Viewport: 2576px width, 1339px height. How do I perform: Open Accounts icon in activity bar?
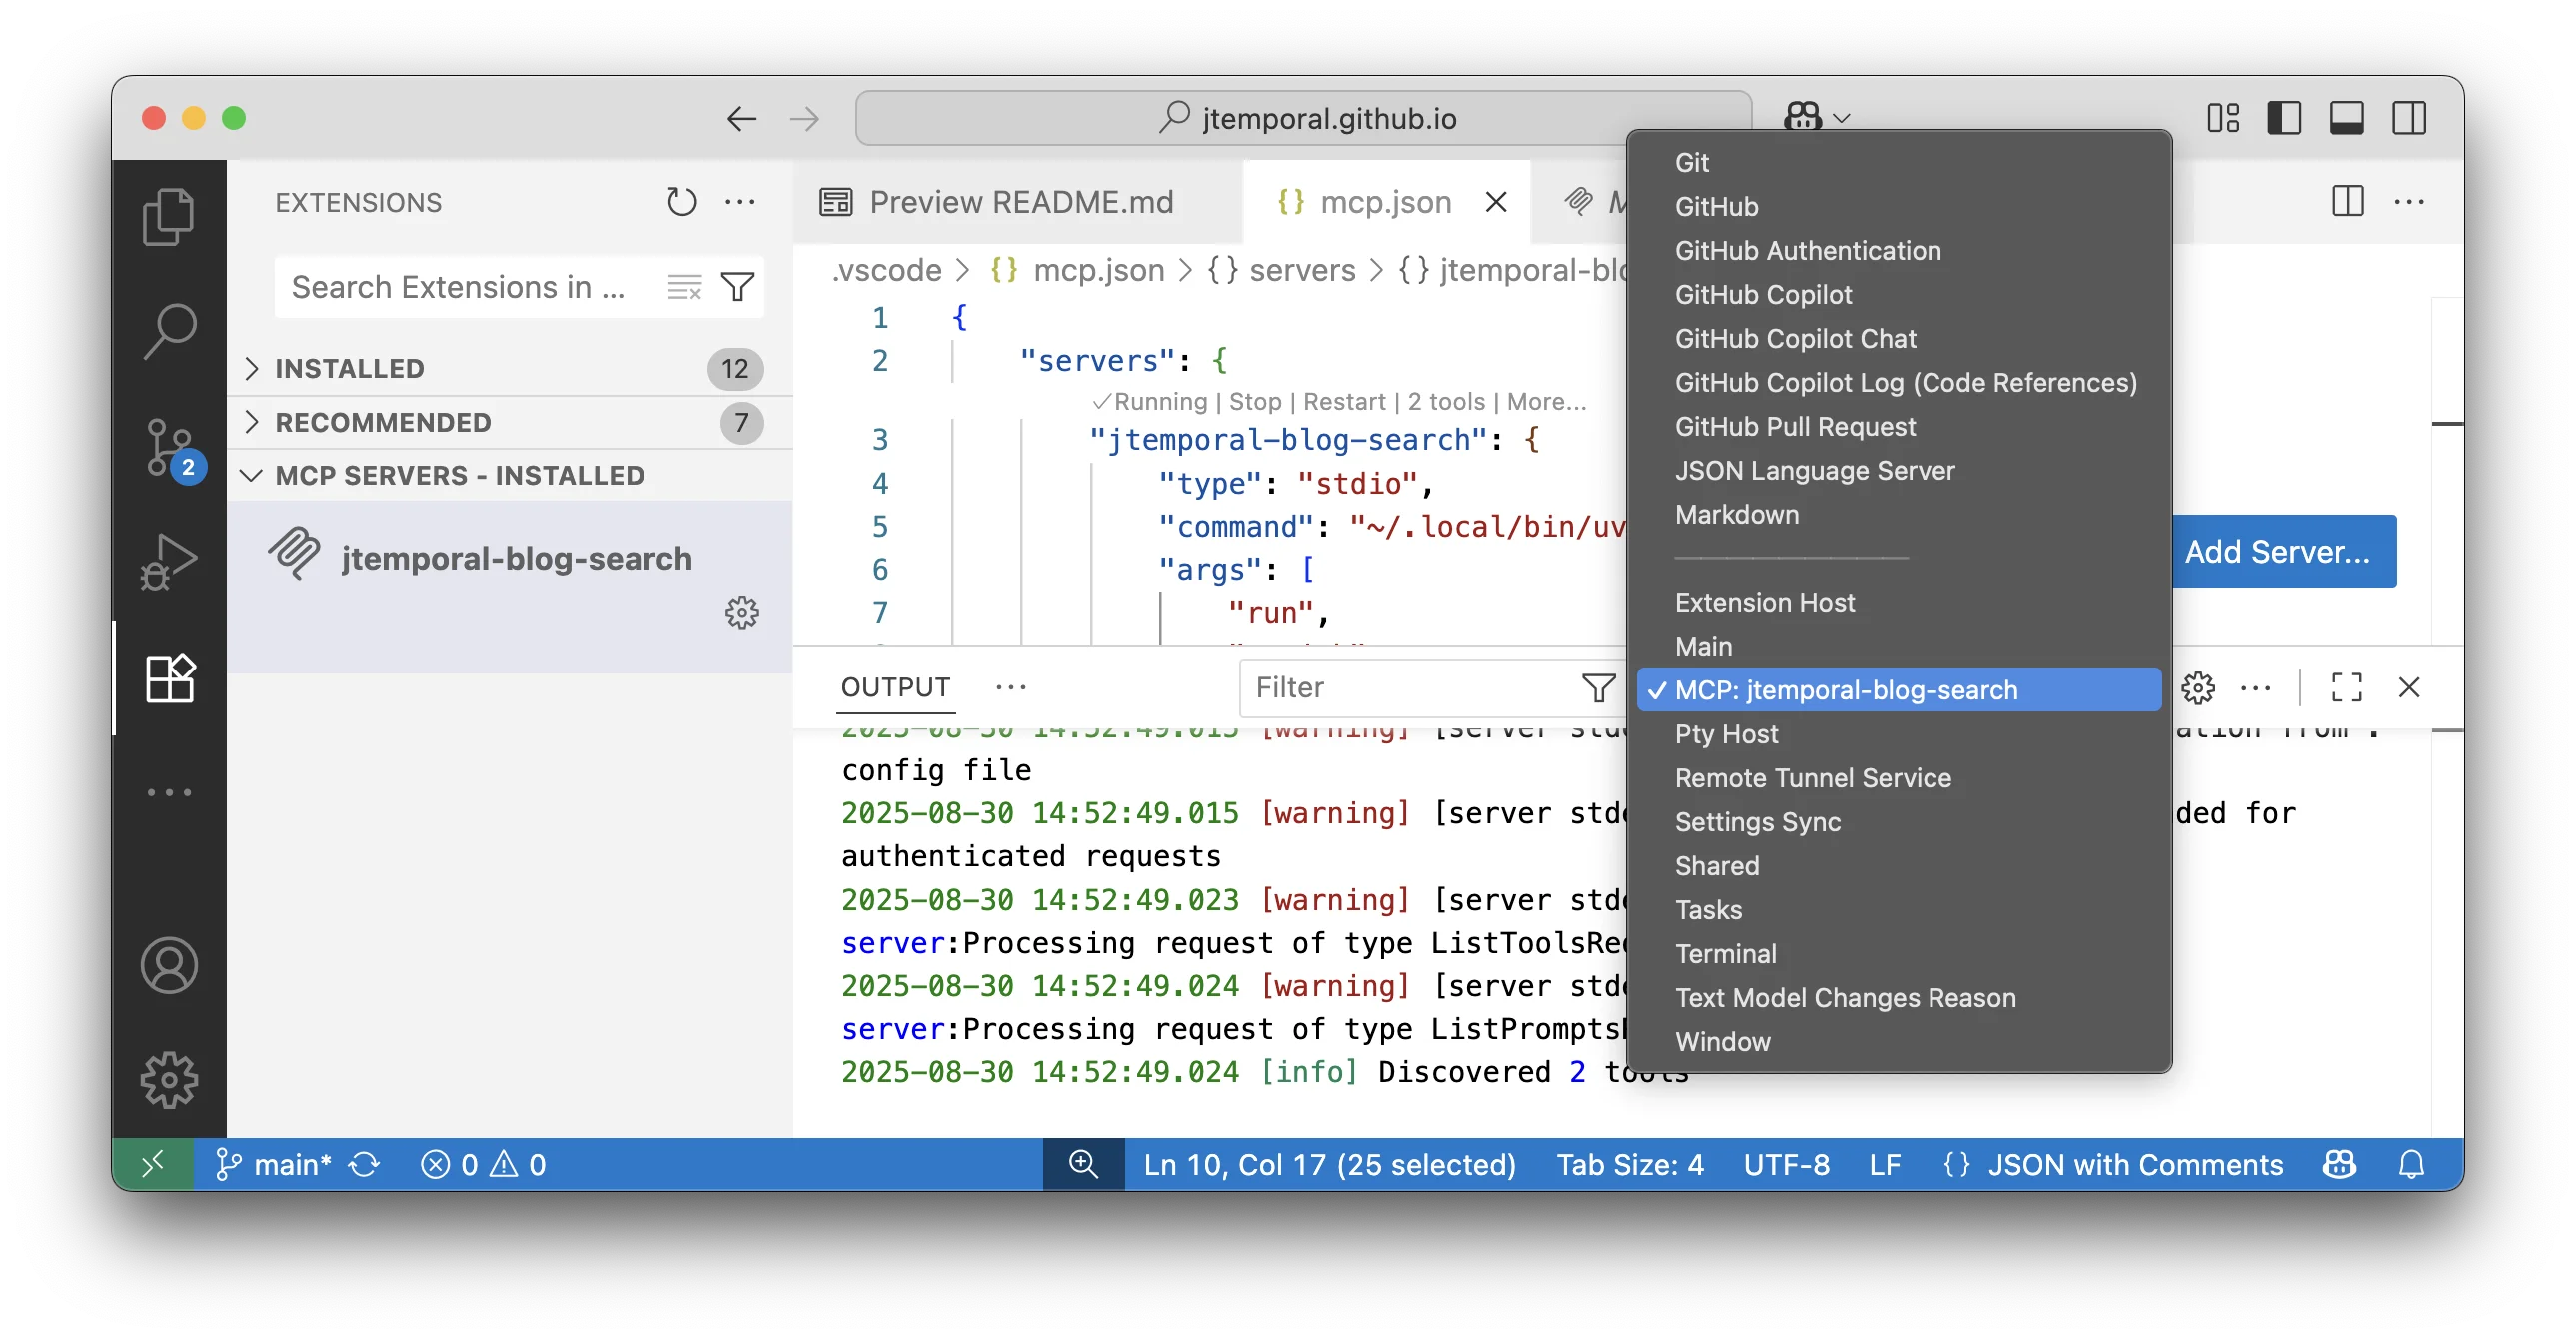(x=168, y=965)
